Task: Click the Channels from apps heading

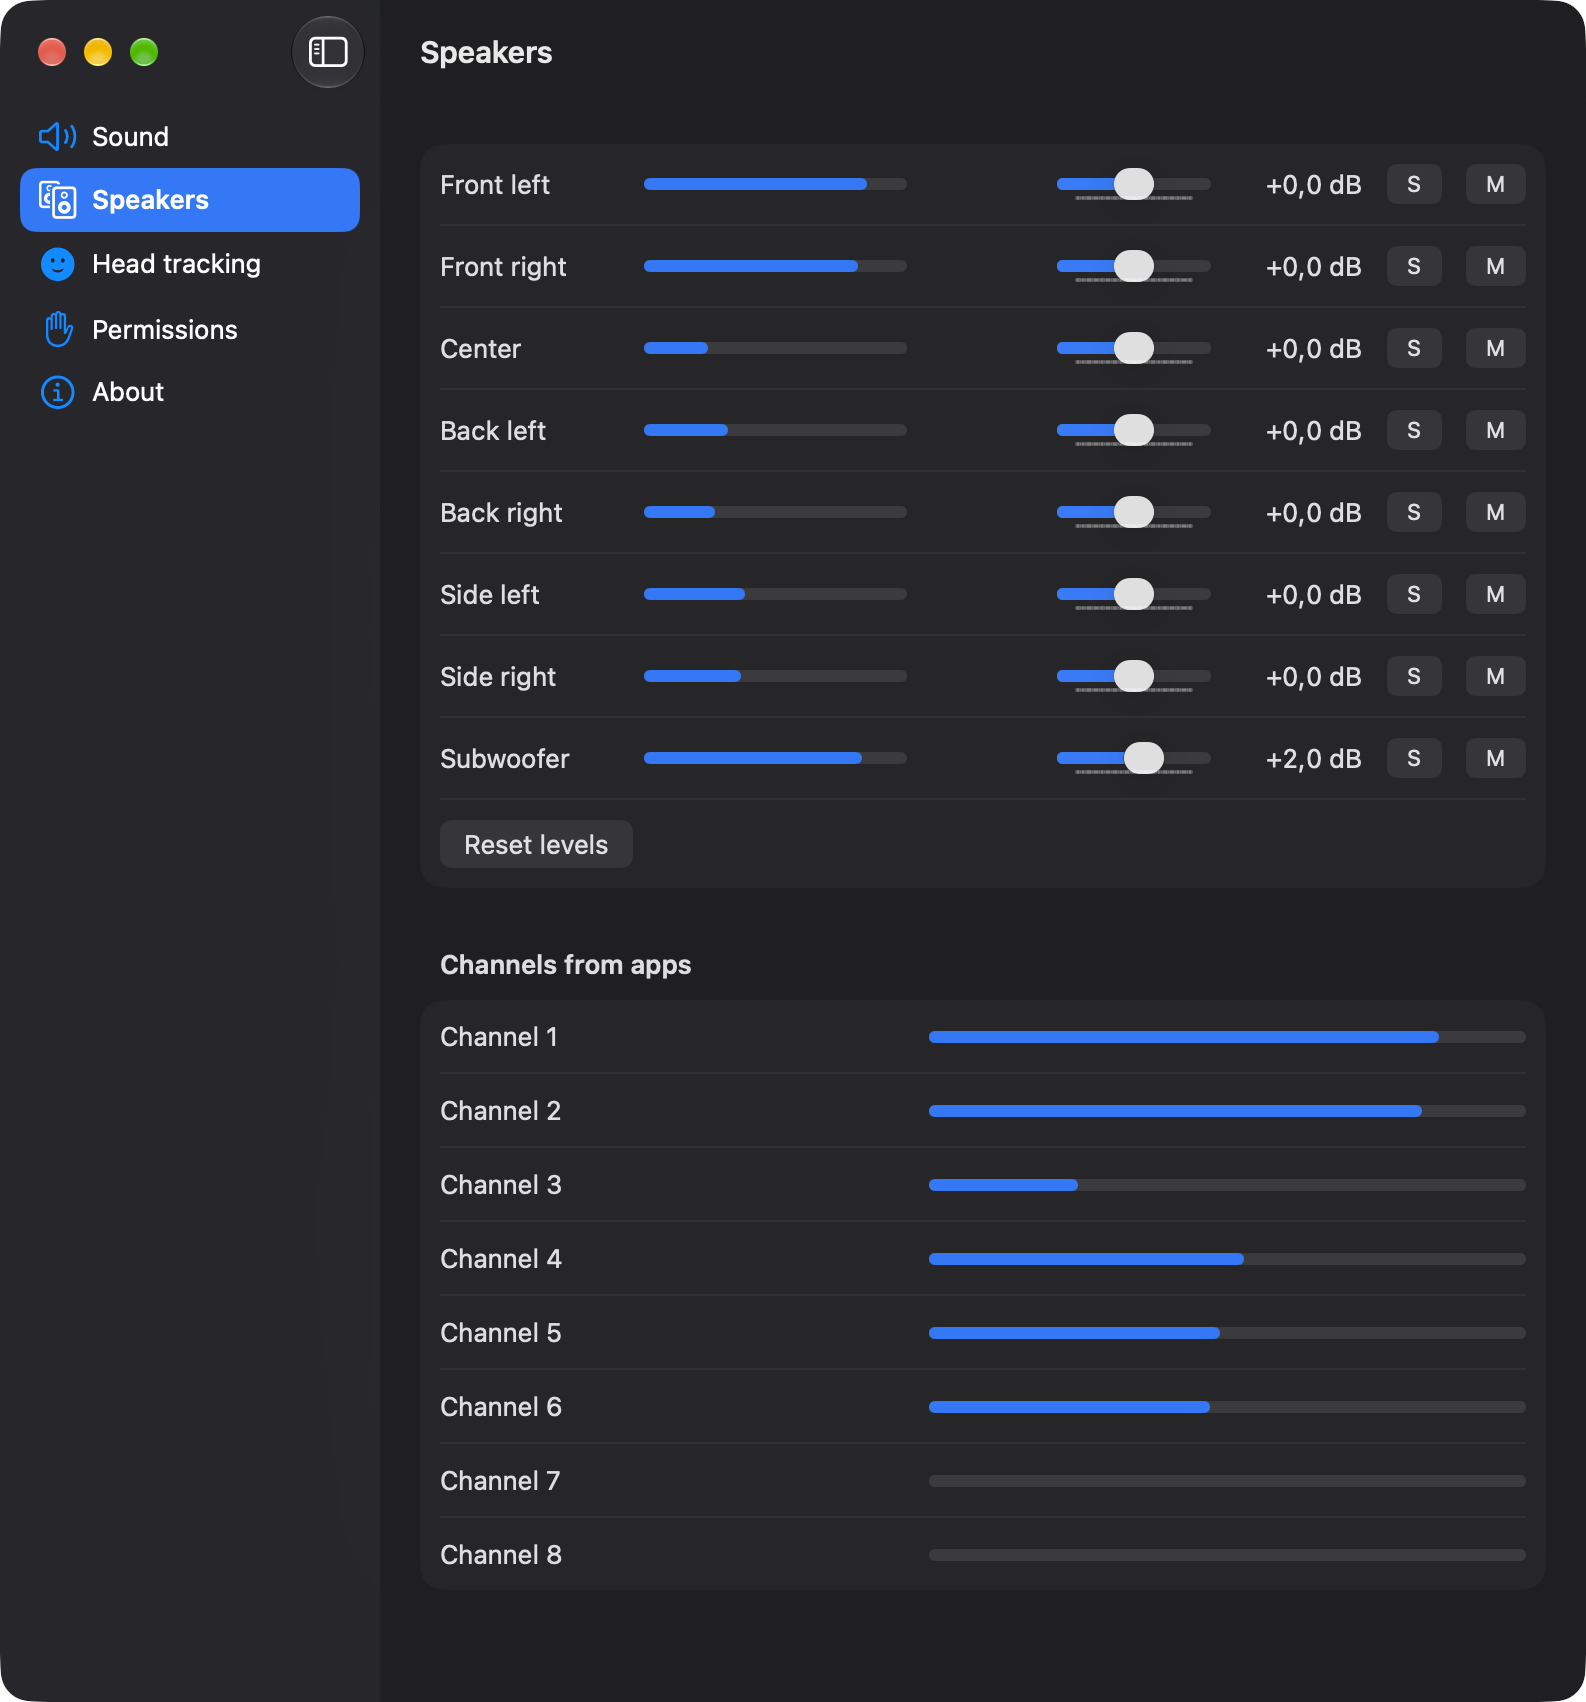Action: [566, 965]
